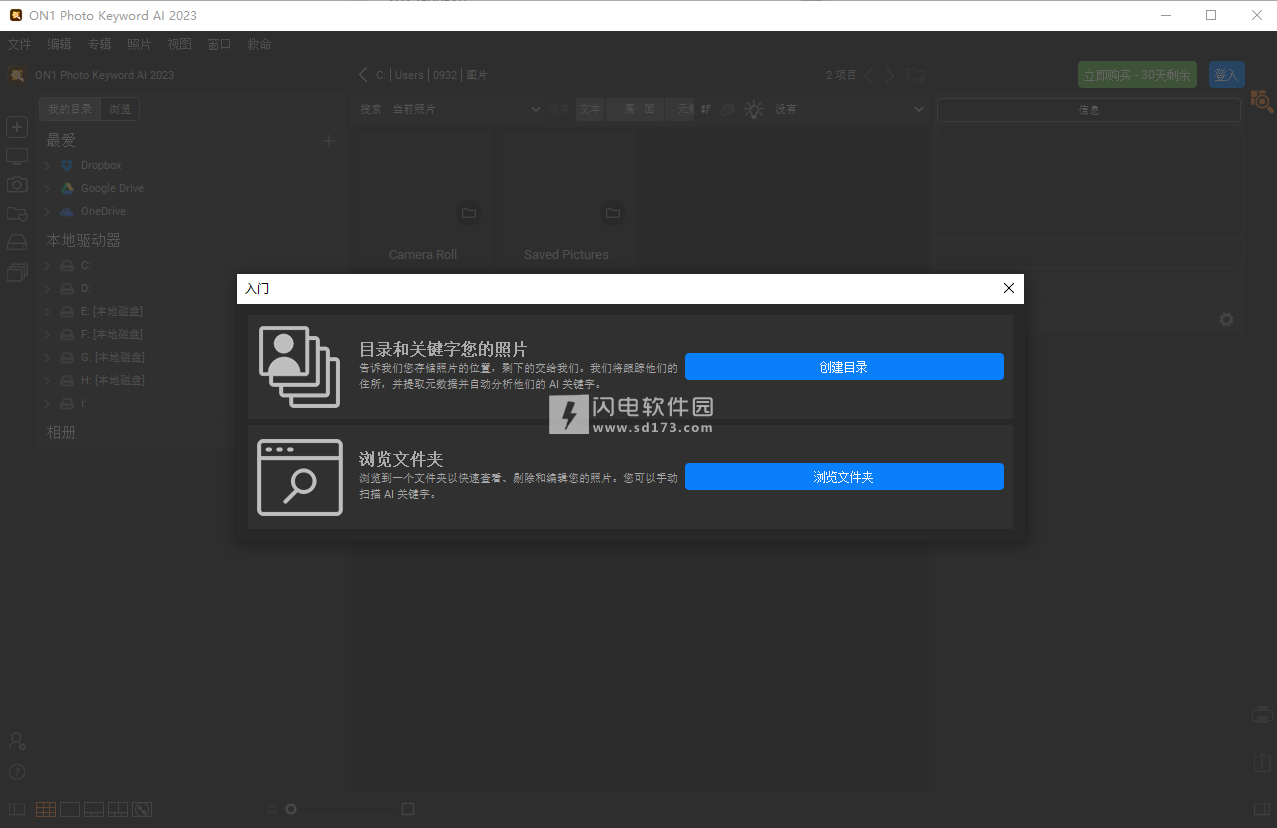Click the lightbulb AI filter icon
This screenshot has height=828, width=1277.
(754, 109)
